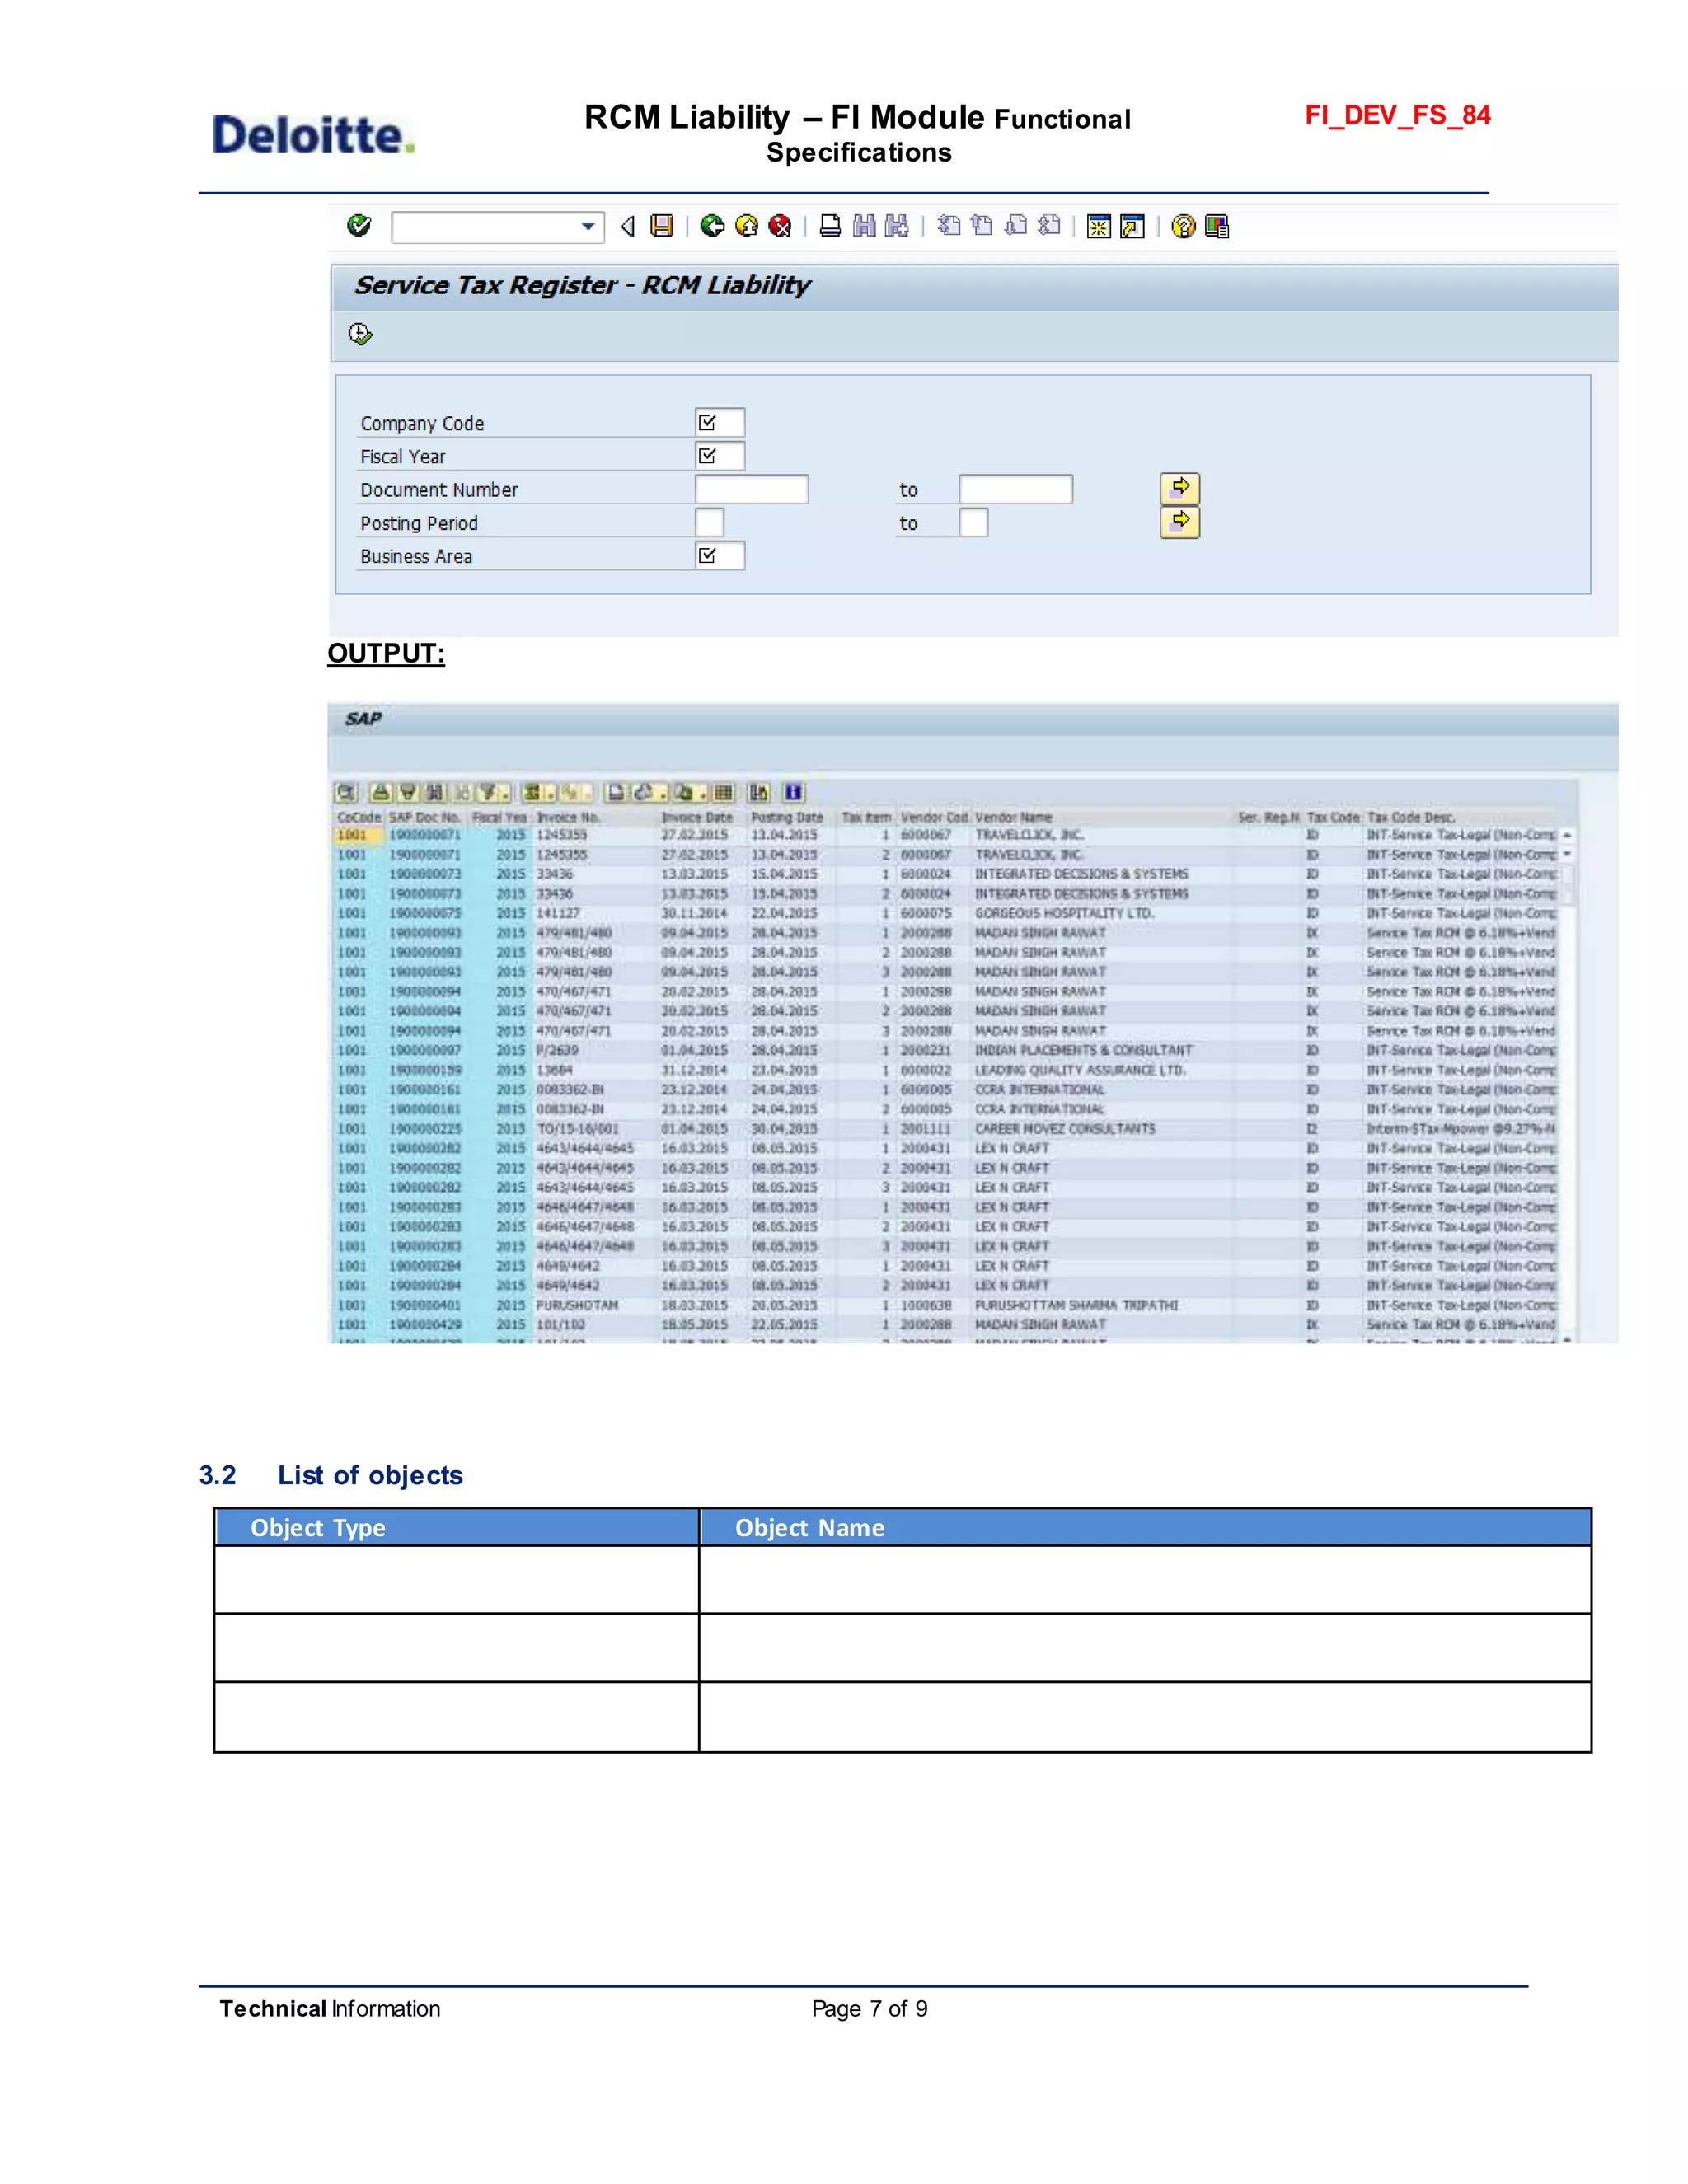
Task: Open the command field dropdown arrow
Action: (588, 227)
